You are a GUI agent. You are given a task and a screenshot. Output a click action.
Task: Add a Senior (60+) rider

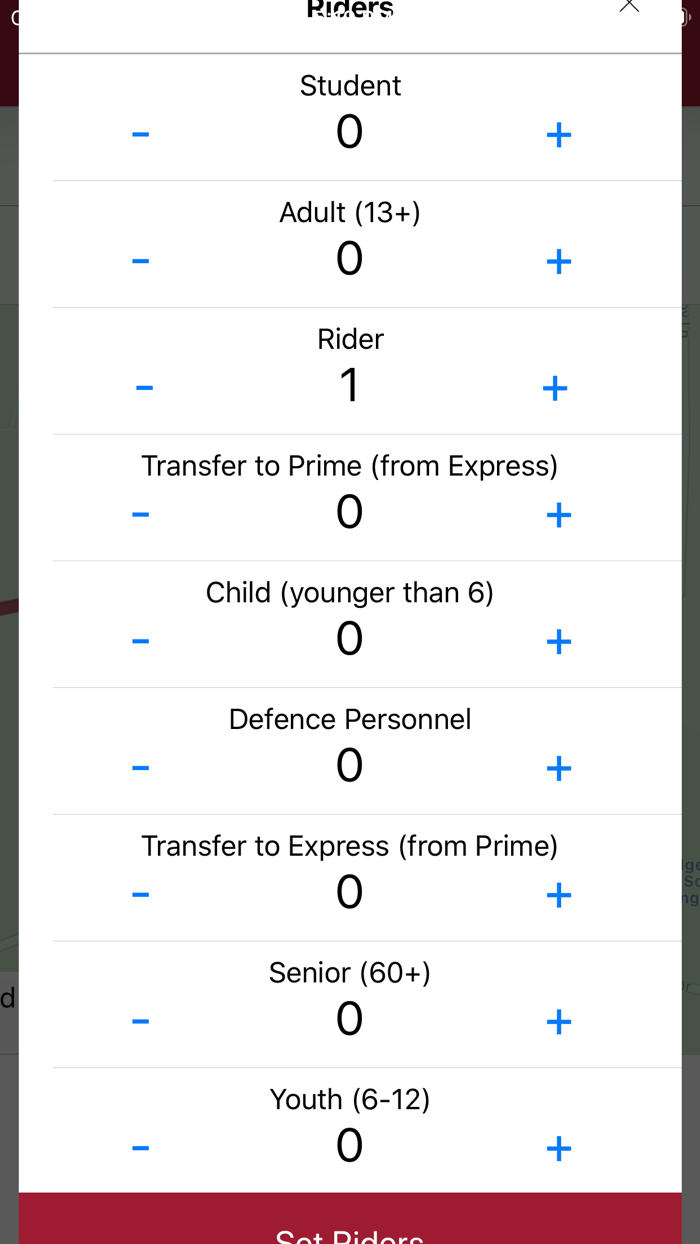(x=559, y=1021)
